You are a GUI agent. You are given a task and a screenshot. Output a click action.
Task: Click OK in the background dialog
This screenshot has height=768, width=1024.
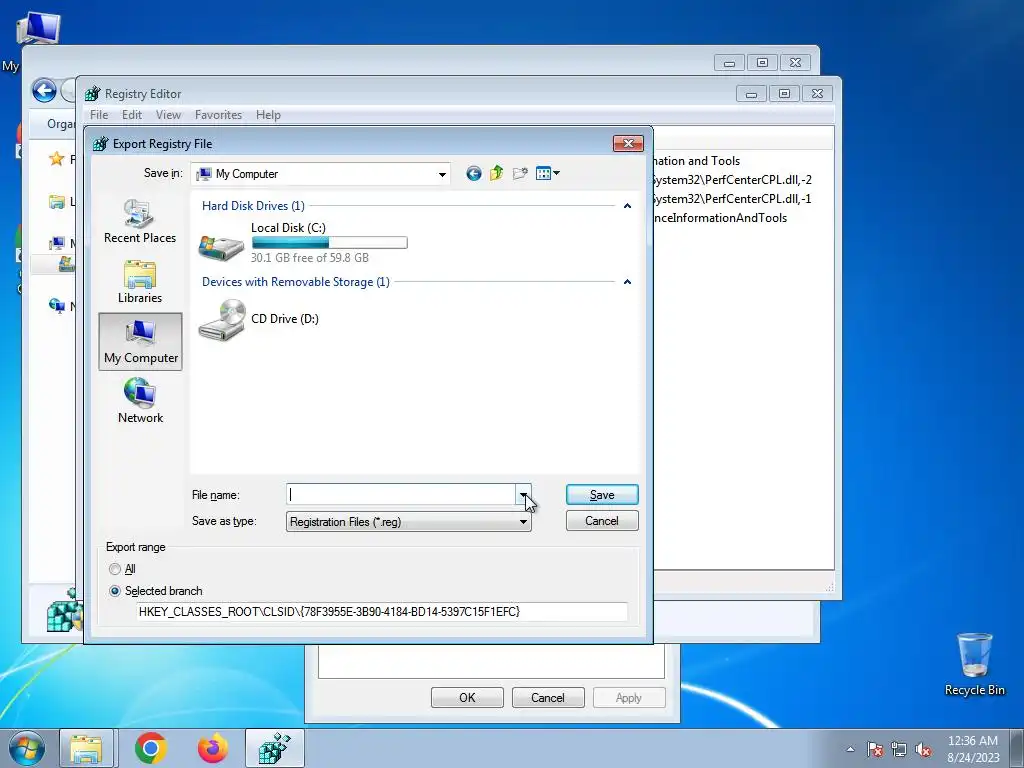[467, 697]
